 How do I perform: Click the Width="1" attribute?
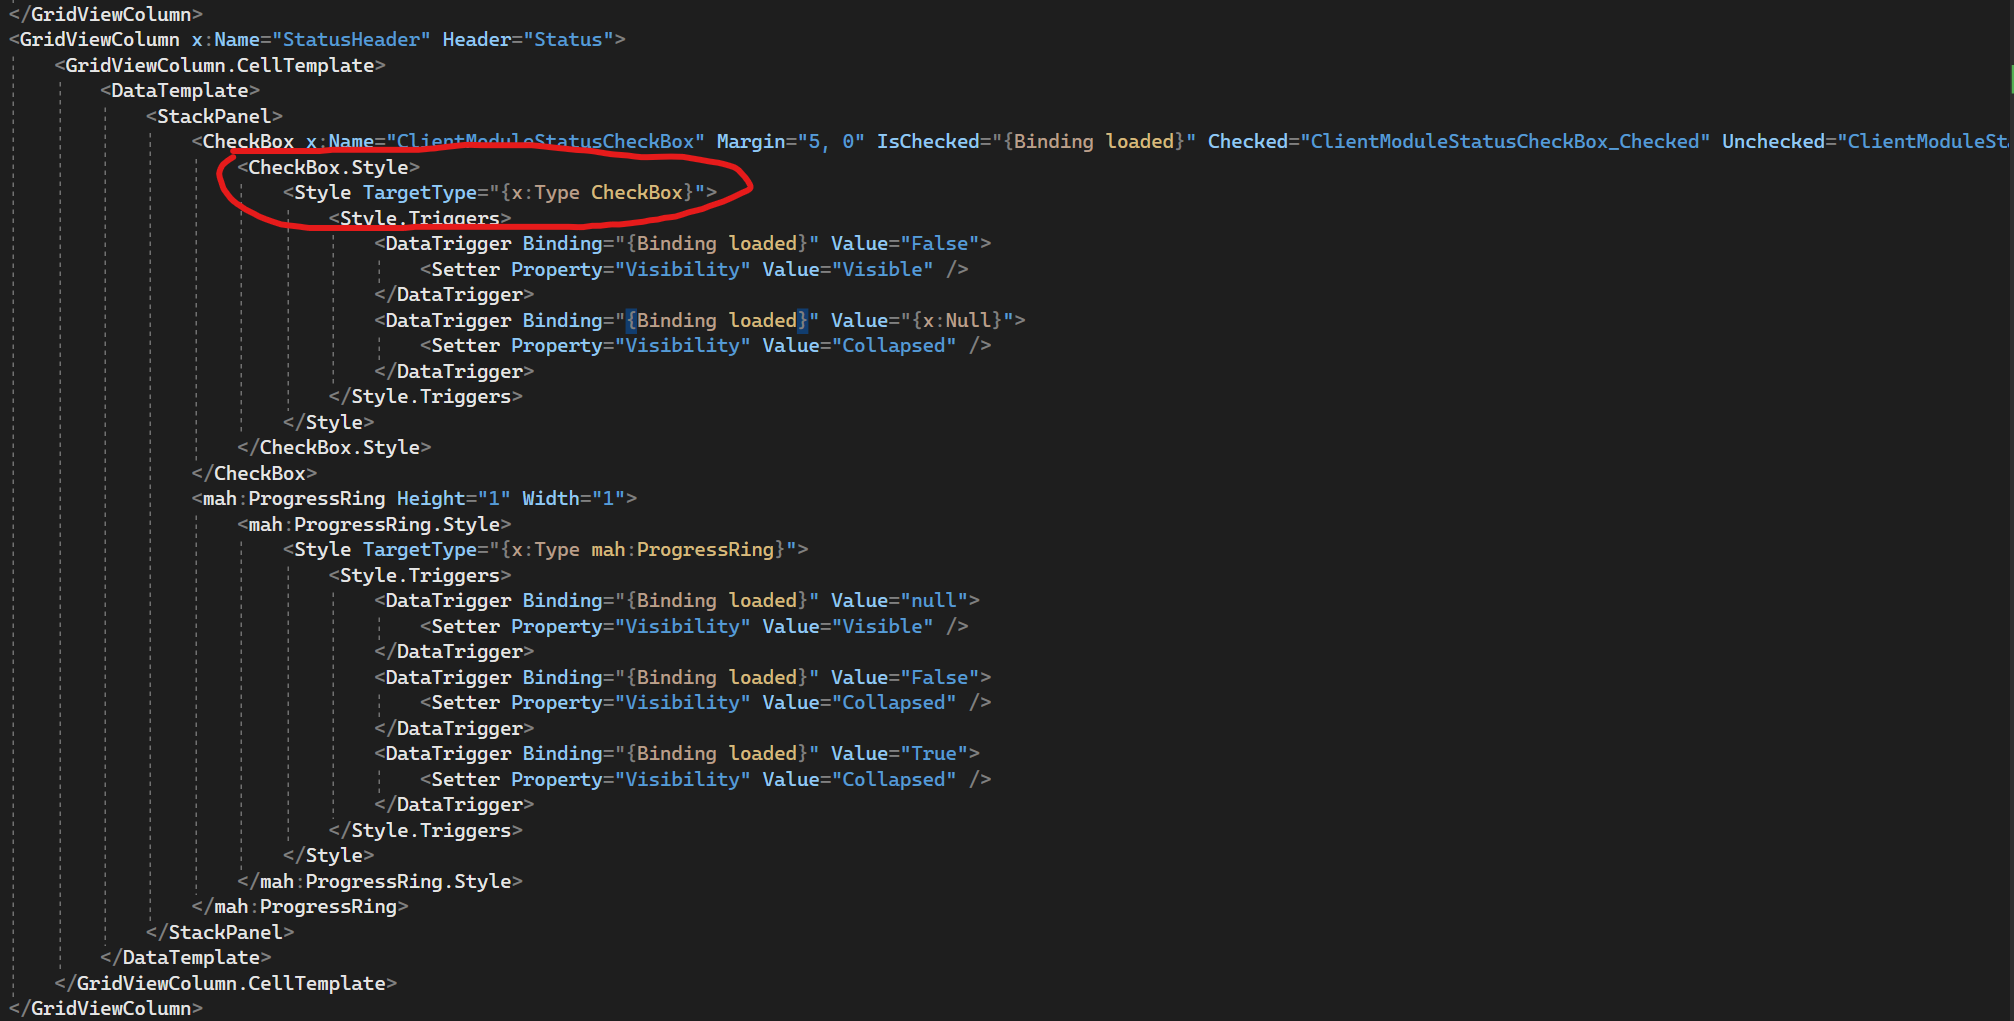pos(573,499)
